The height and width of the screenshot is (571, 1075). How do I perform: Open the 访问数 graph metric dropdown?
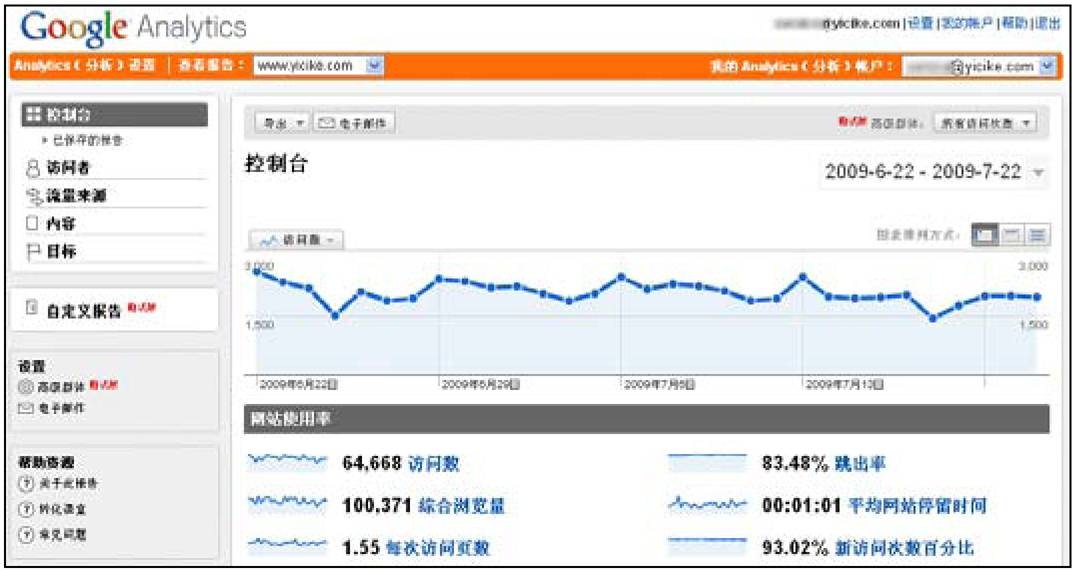coord(297,241)
